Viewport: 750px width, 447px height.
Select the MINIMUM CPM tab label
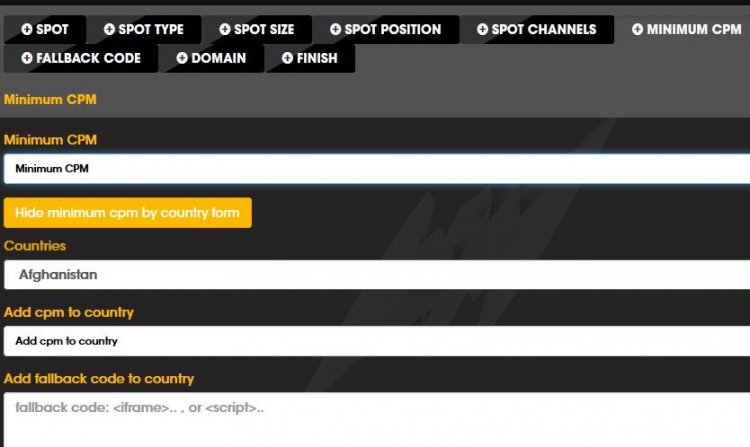coord(694,29)
